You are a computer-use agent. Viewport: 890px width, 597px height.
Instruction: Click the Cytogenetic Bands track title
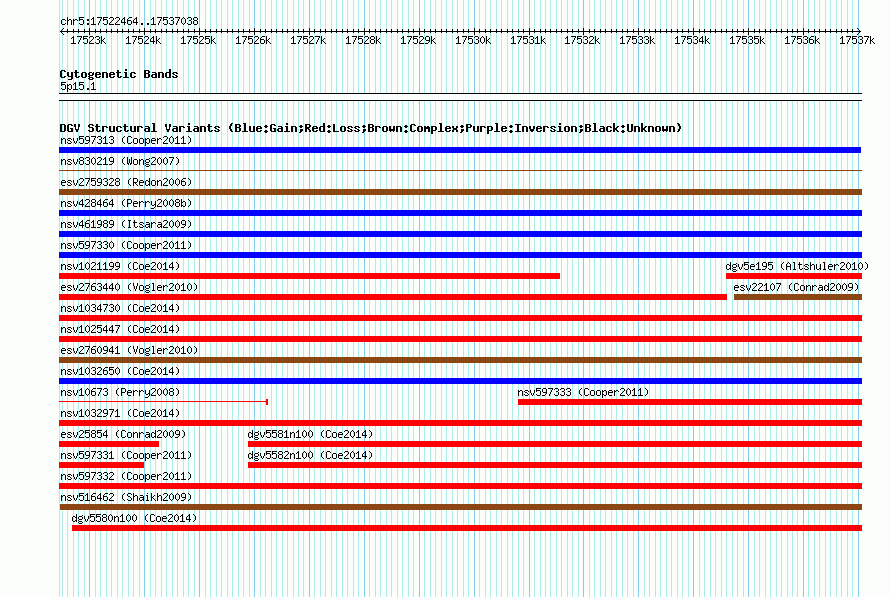tap(119, 74)
